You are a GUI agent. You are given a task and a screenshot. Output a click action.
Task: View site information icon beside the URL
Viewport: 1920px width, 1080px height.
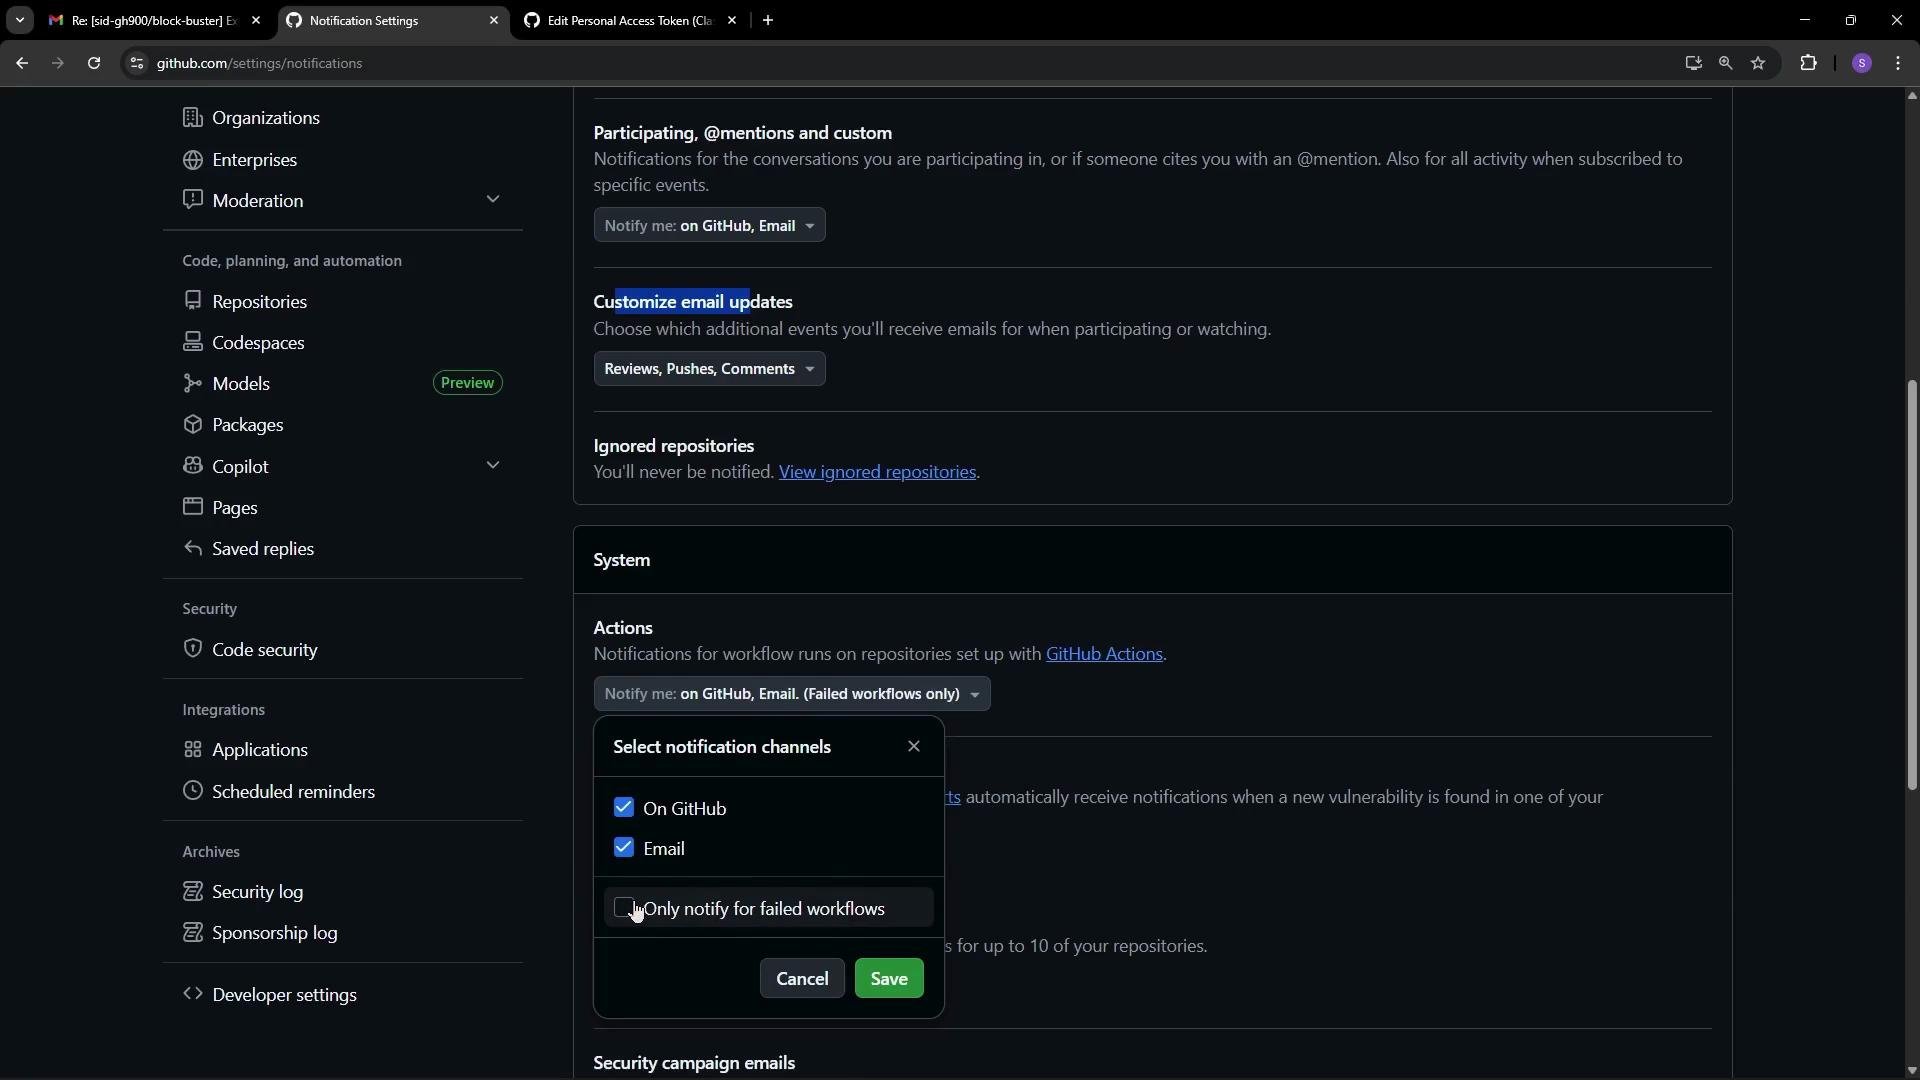[137, 63]
